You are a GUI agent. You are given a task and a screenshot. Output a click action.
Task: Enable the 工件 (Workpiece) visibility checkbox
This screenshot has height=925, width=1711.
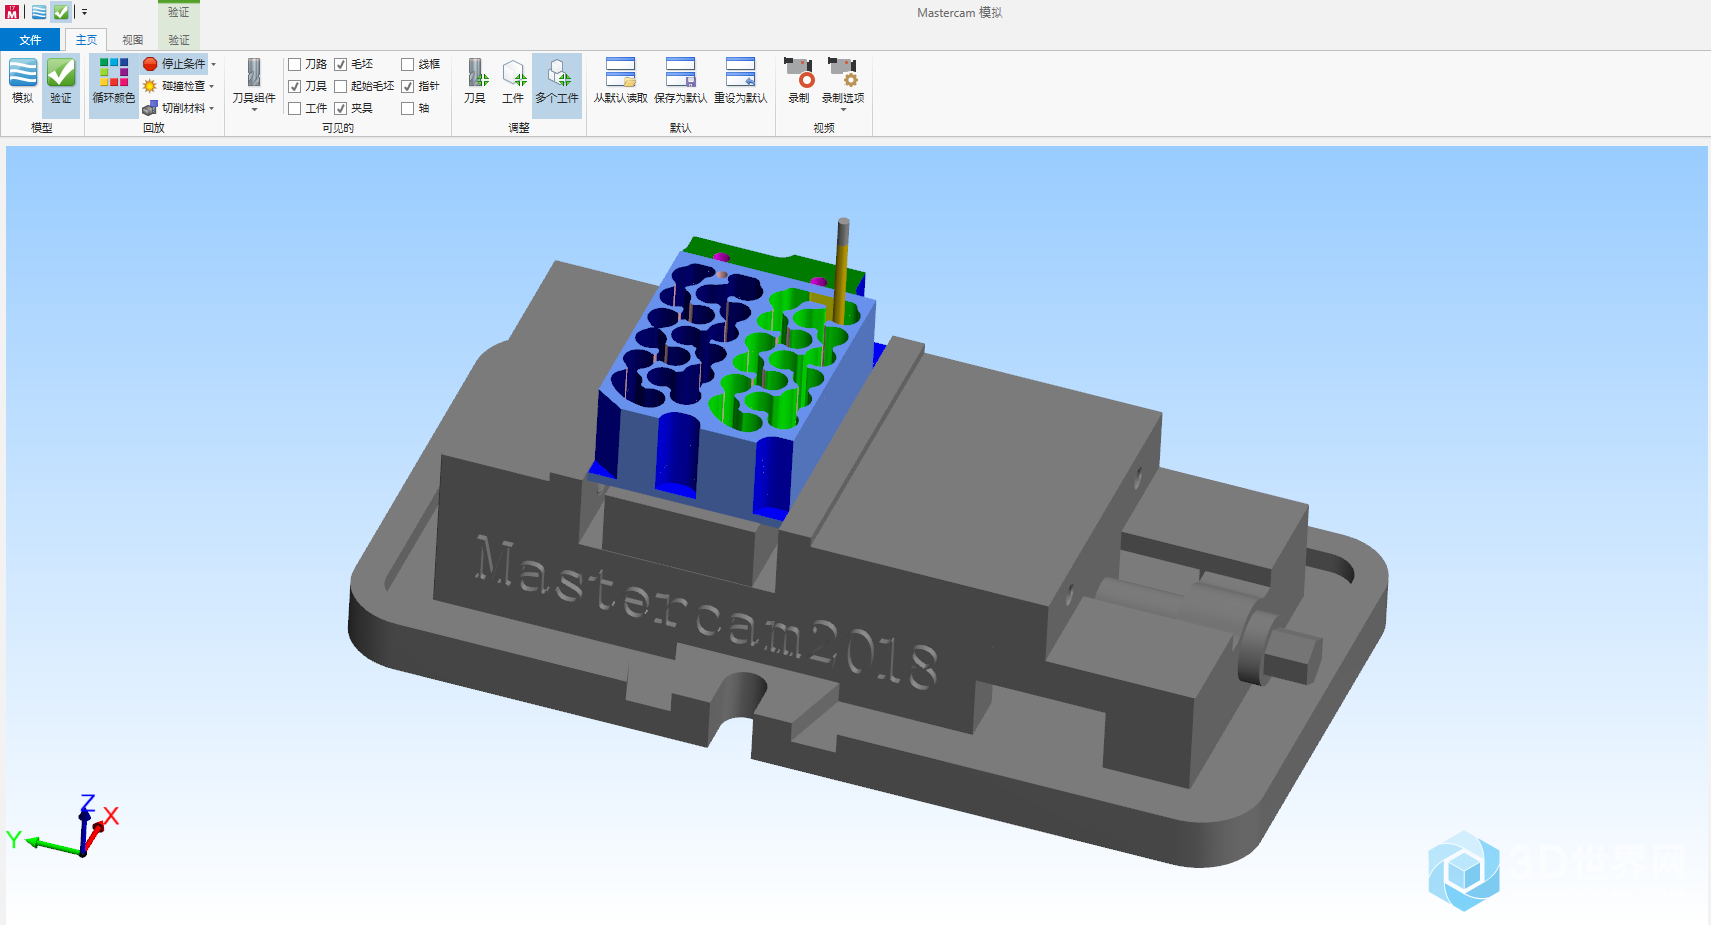coord(295,108)
